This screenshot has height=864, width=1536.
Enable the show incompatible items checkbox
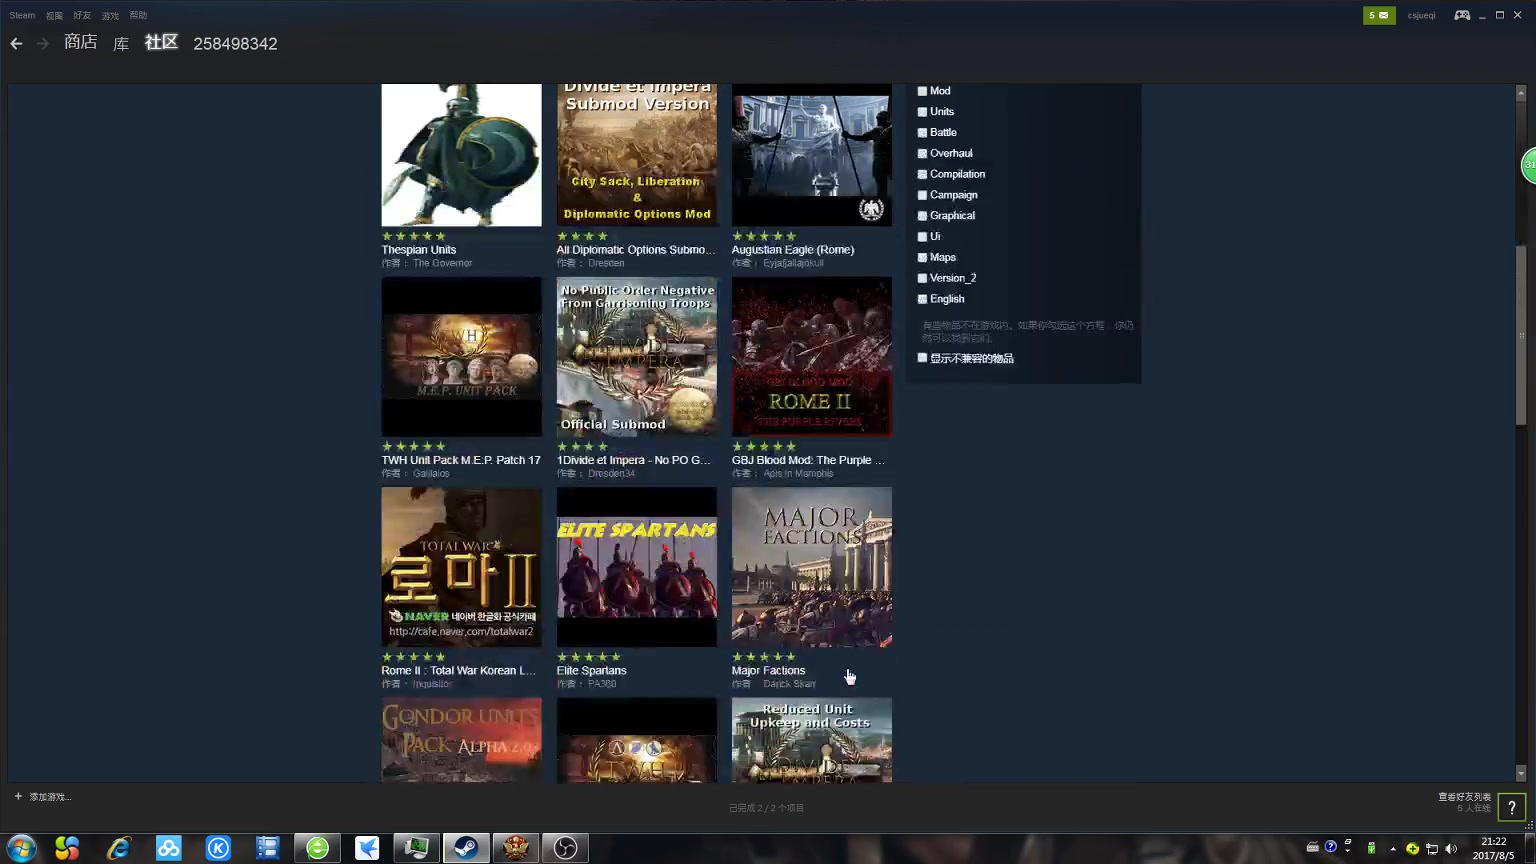[922, 358]
